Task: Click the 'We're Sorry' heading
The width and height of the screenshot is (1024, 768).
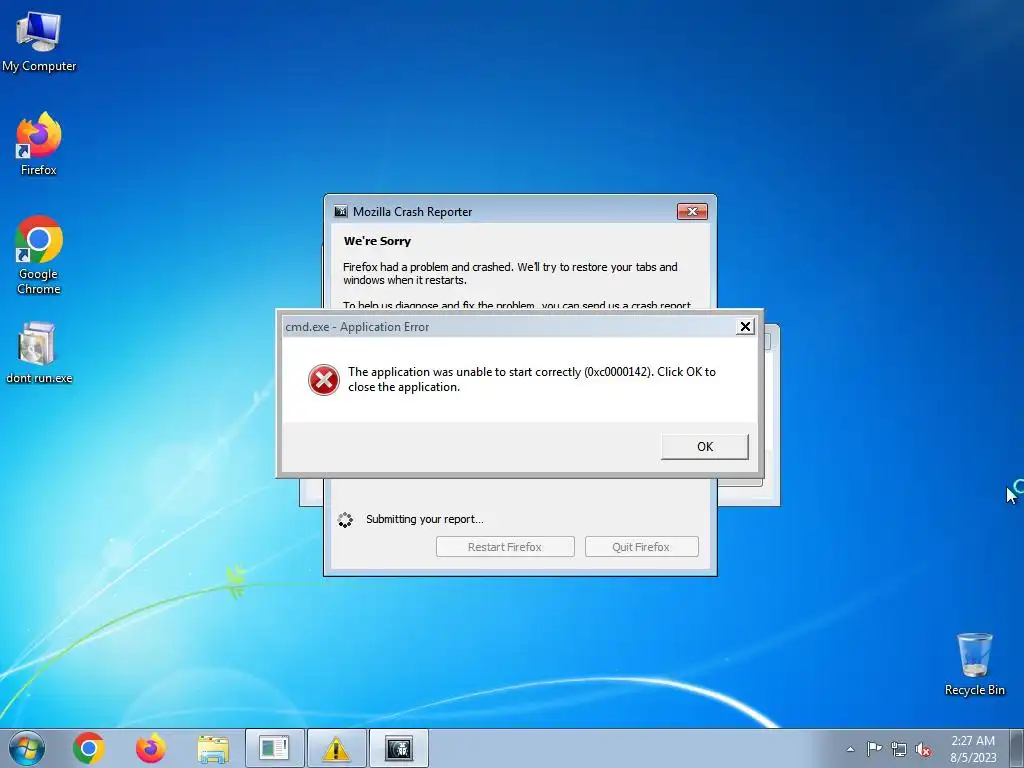Action: click(x=377, y=241)
